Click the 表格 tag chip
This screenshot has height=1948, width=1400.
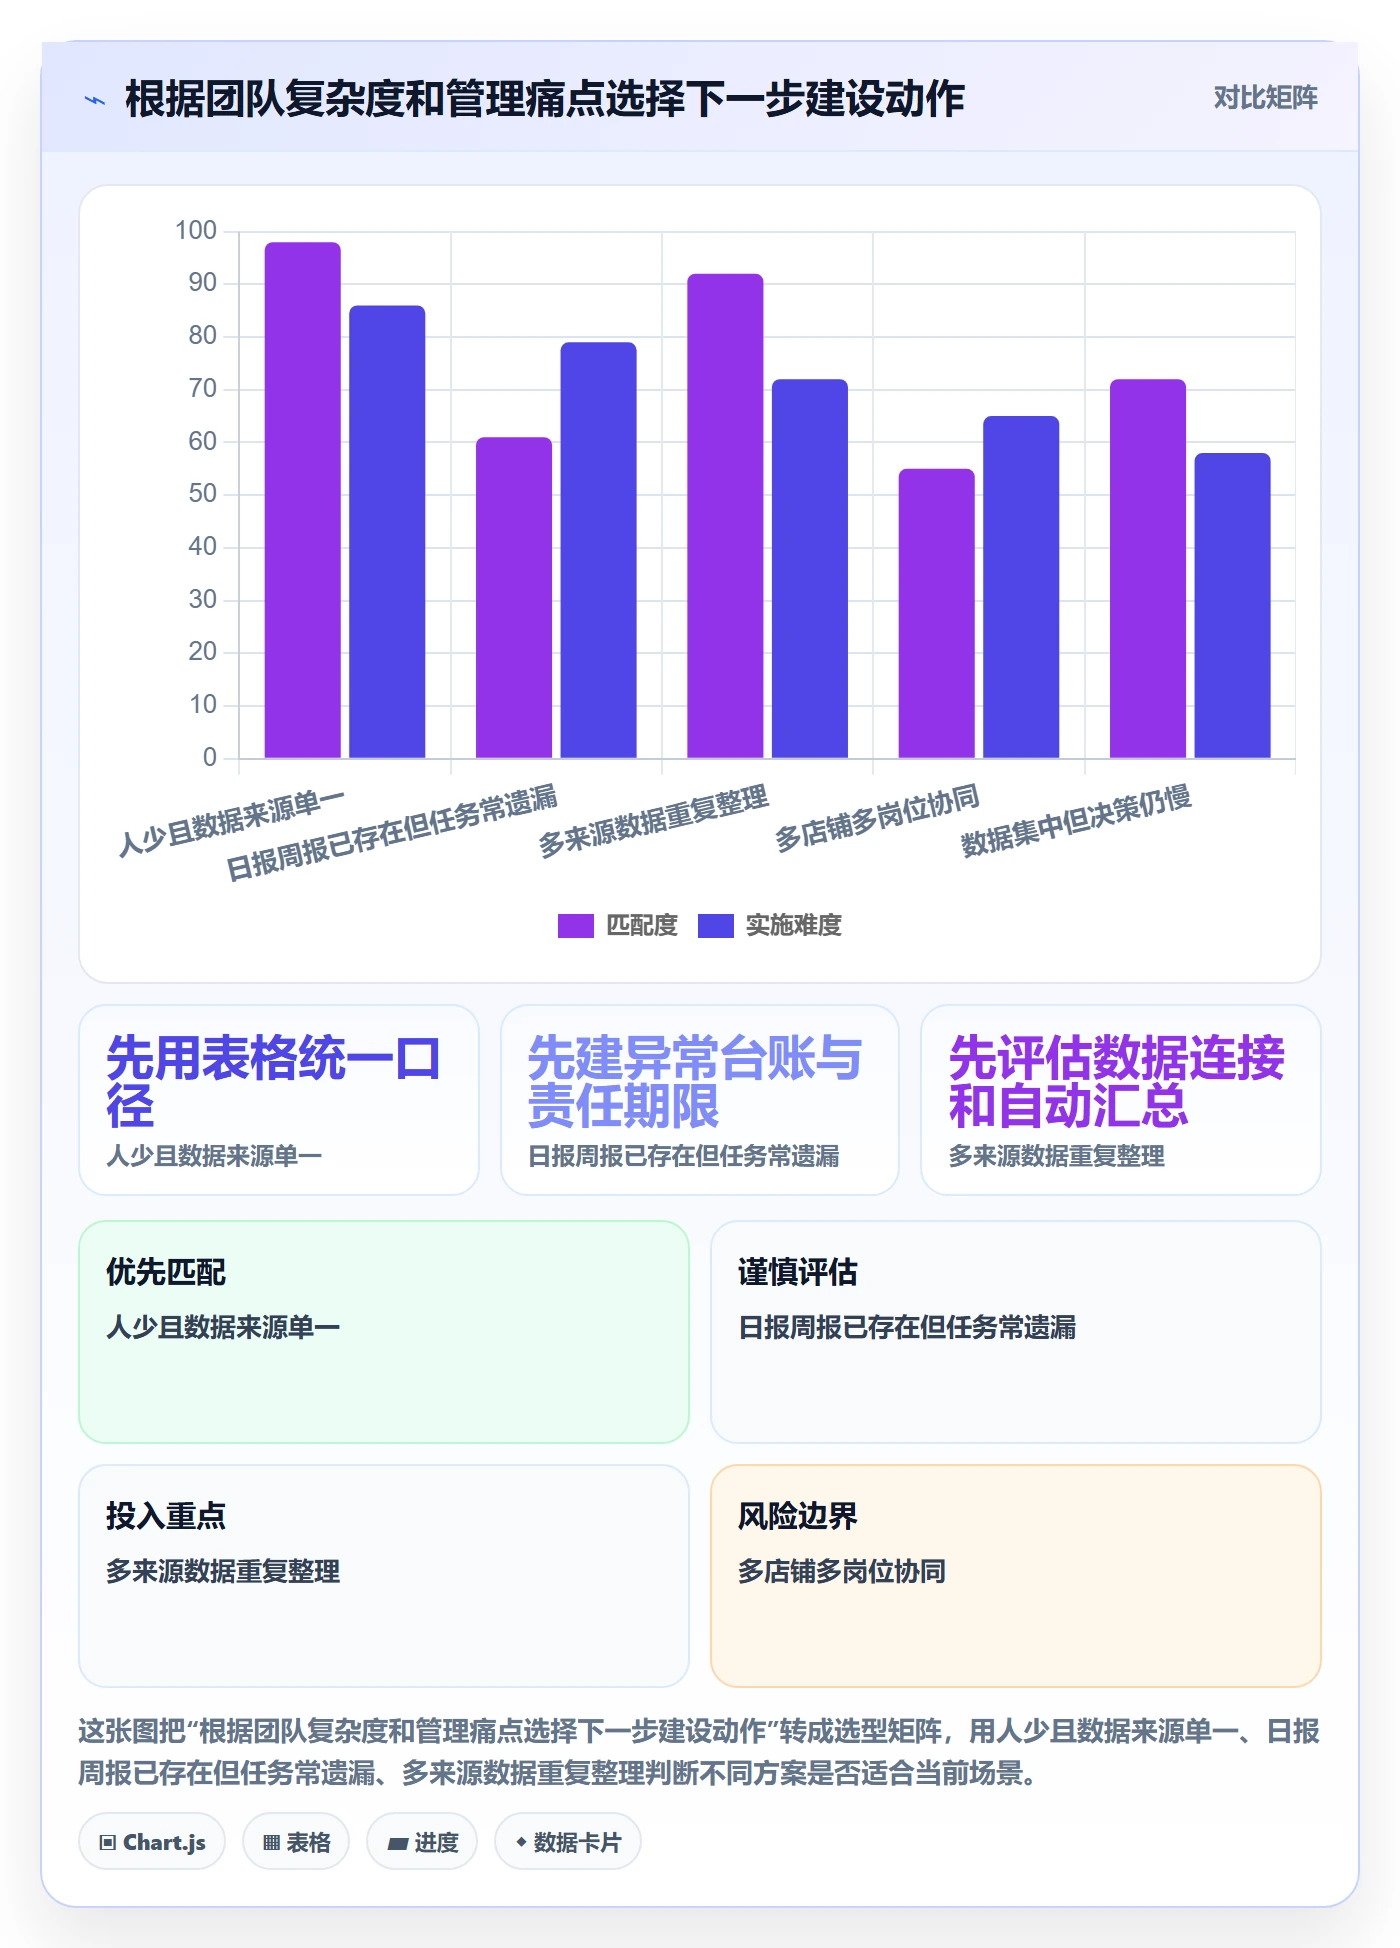pyautogui.click(x=296, y=1841)
